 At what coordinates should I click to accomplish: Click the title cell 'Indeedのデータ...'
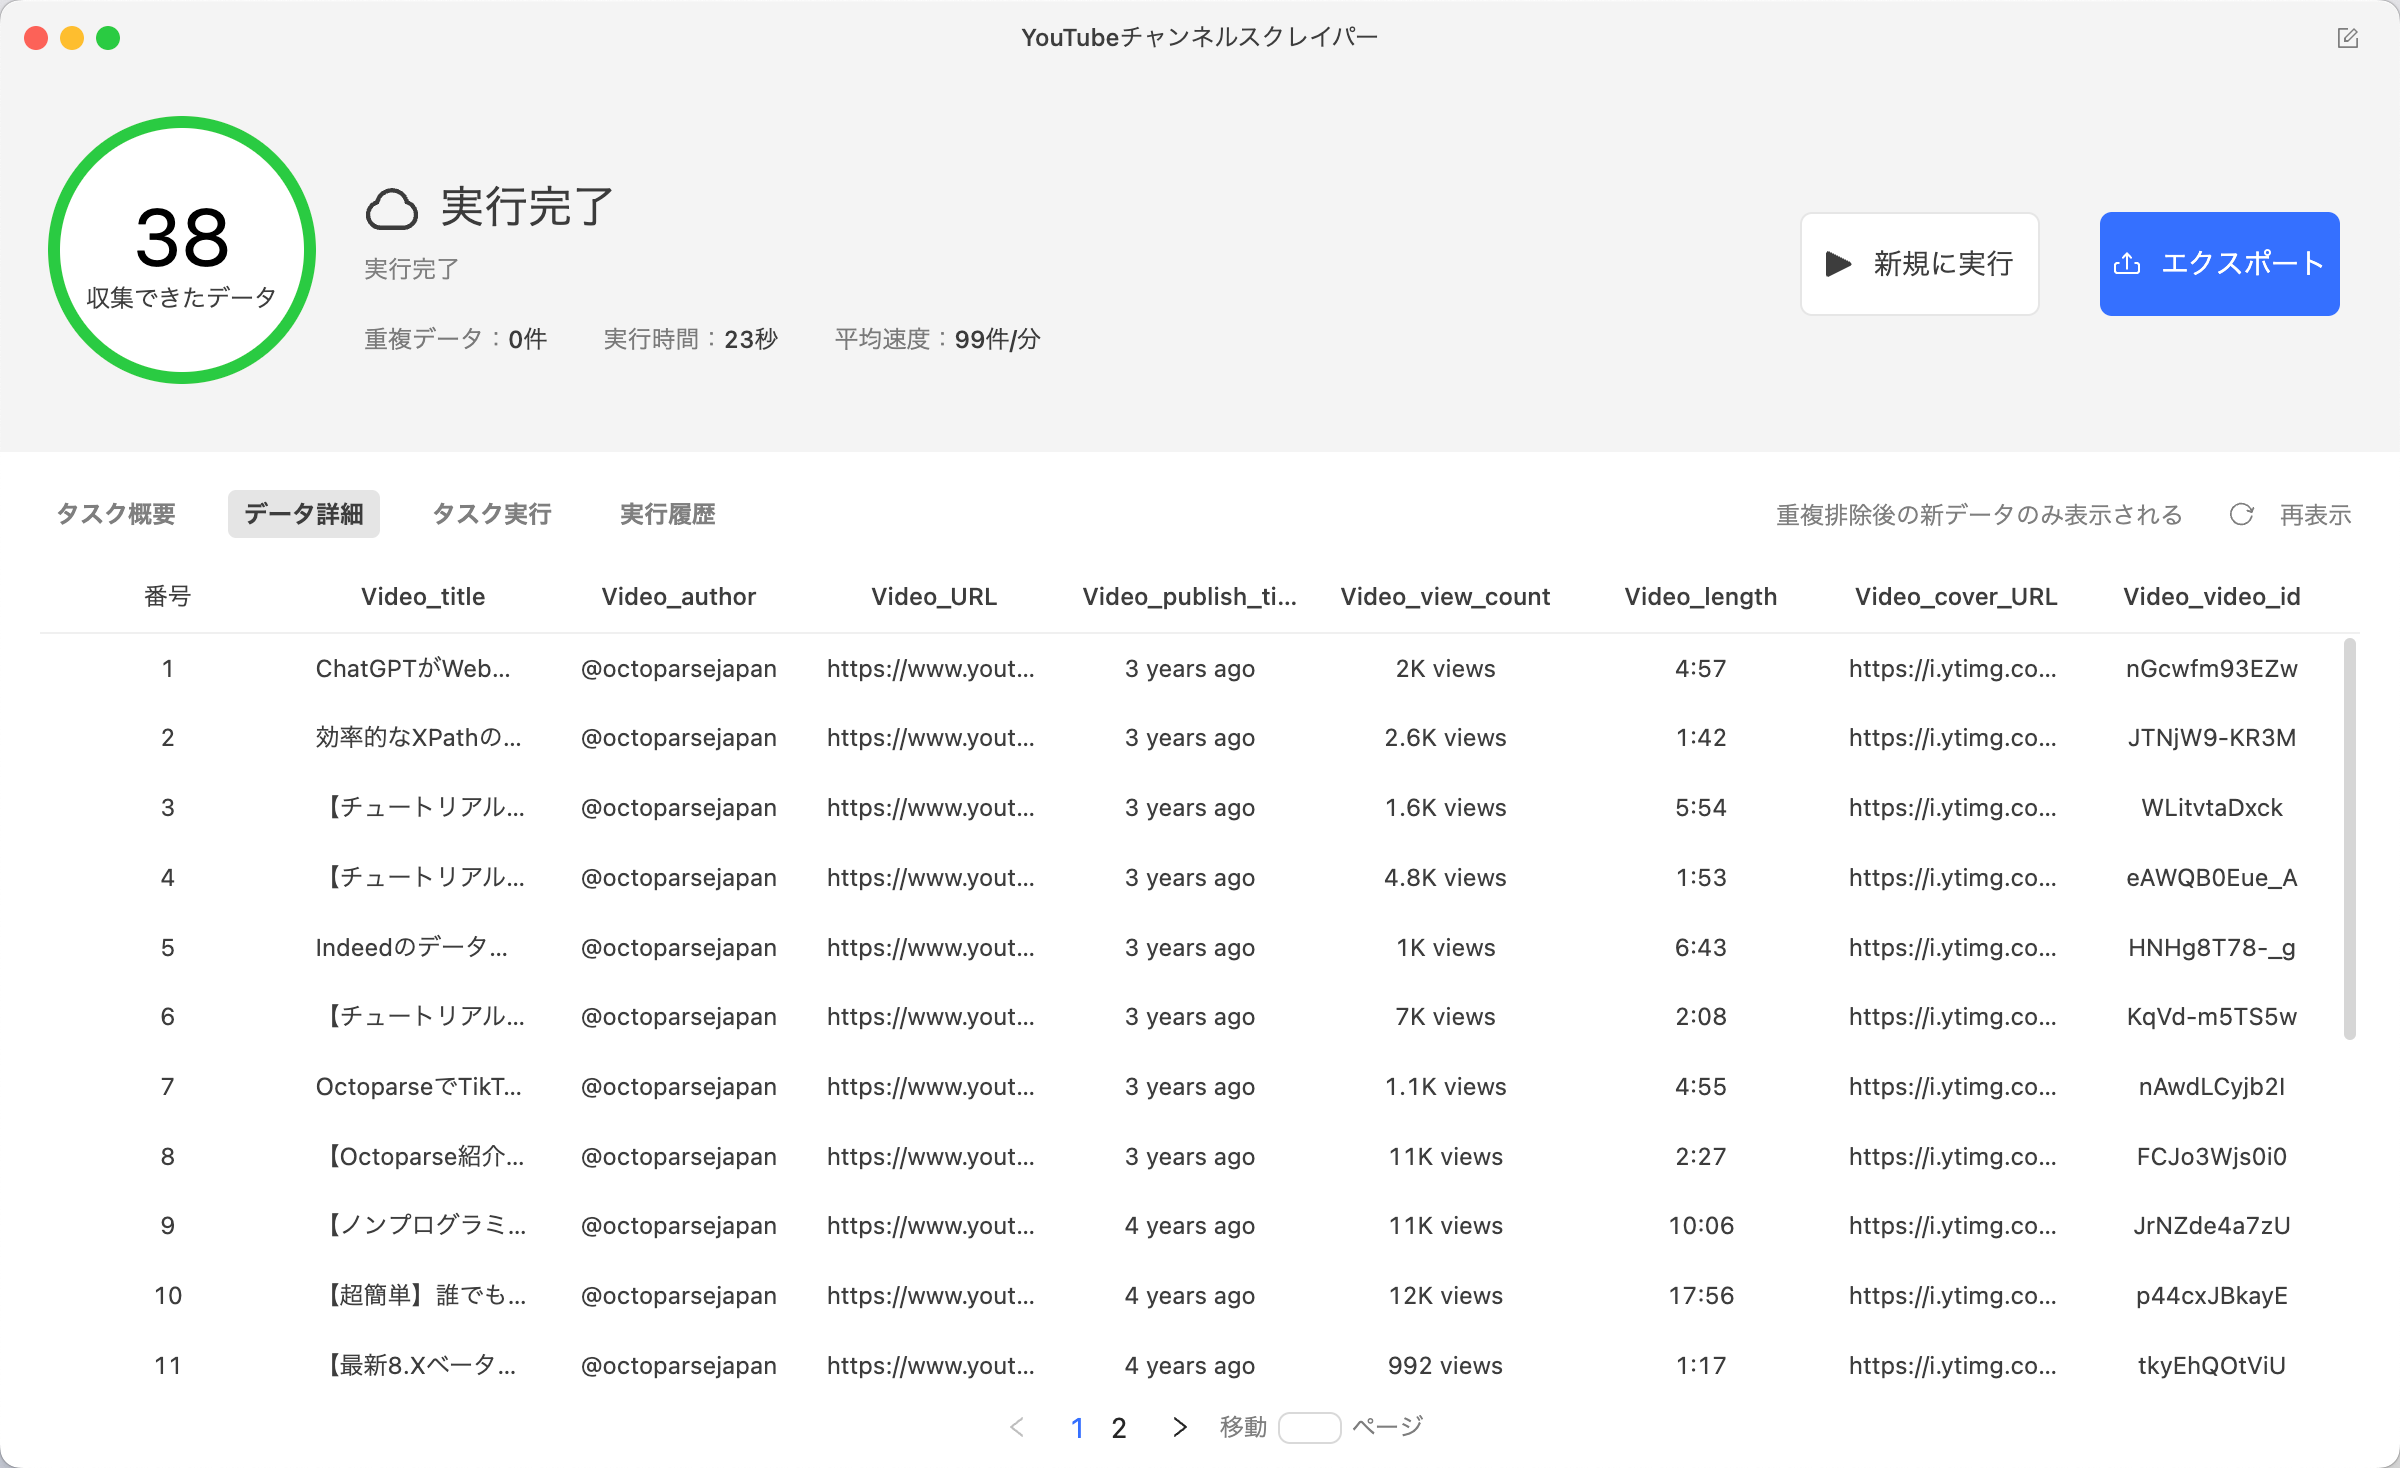tap(412, 947)
